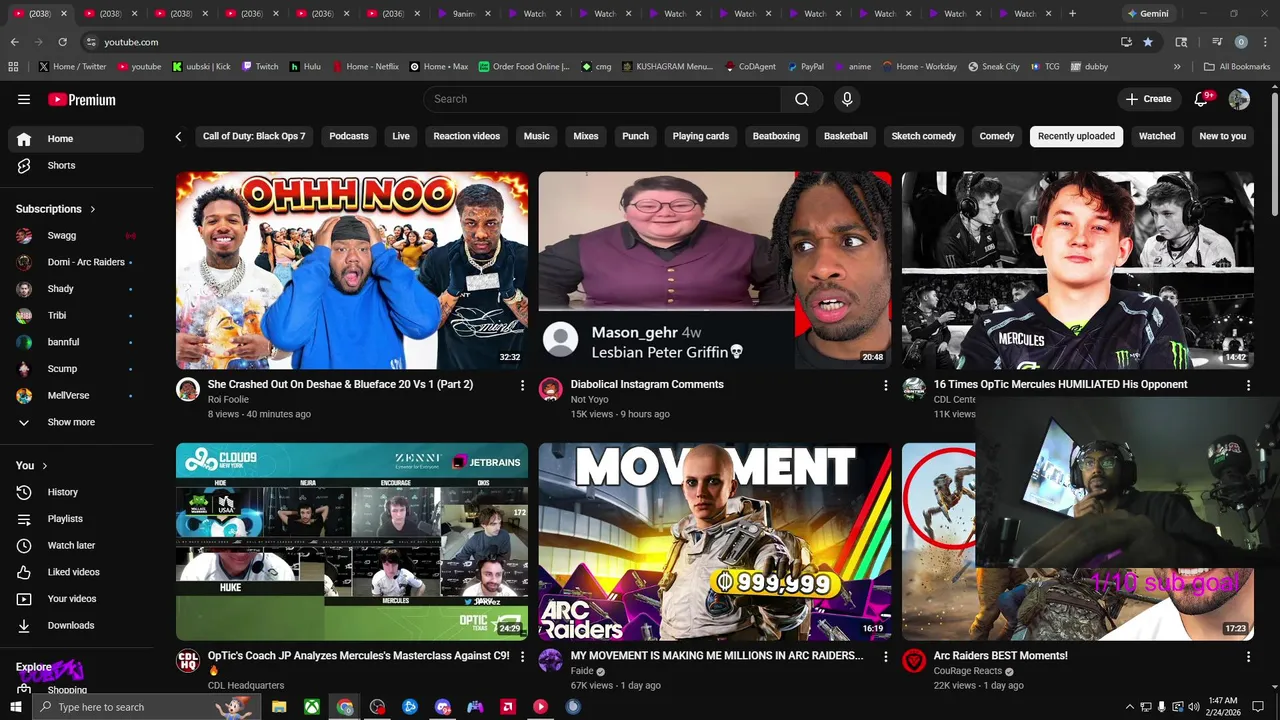Image resolution: width=1280 pixels, height=720 pixels.
Task: Select the Watched chip
Action: [x=1157, y=136]
